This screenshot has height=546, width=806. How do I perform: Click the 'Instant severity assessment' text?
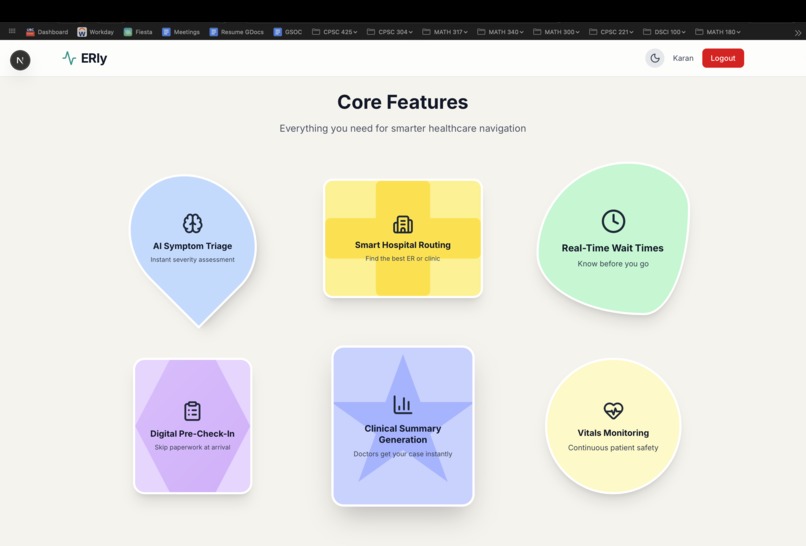pyautogui.click(x=192, y=260)
